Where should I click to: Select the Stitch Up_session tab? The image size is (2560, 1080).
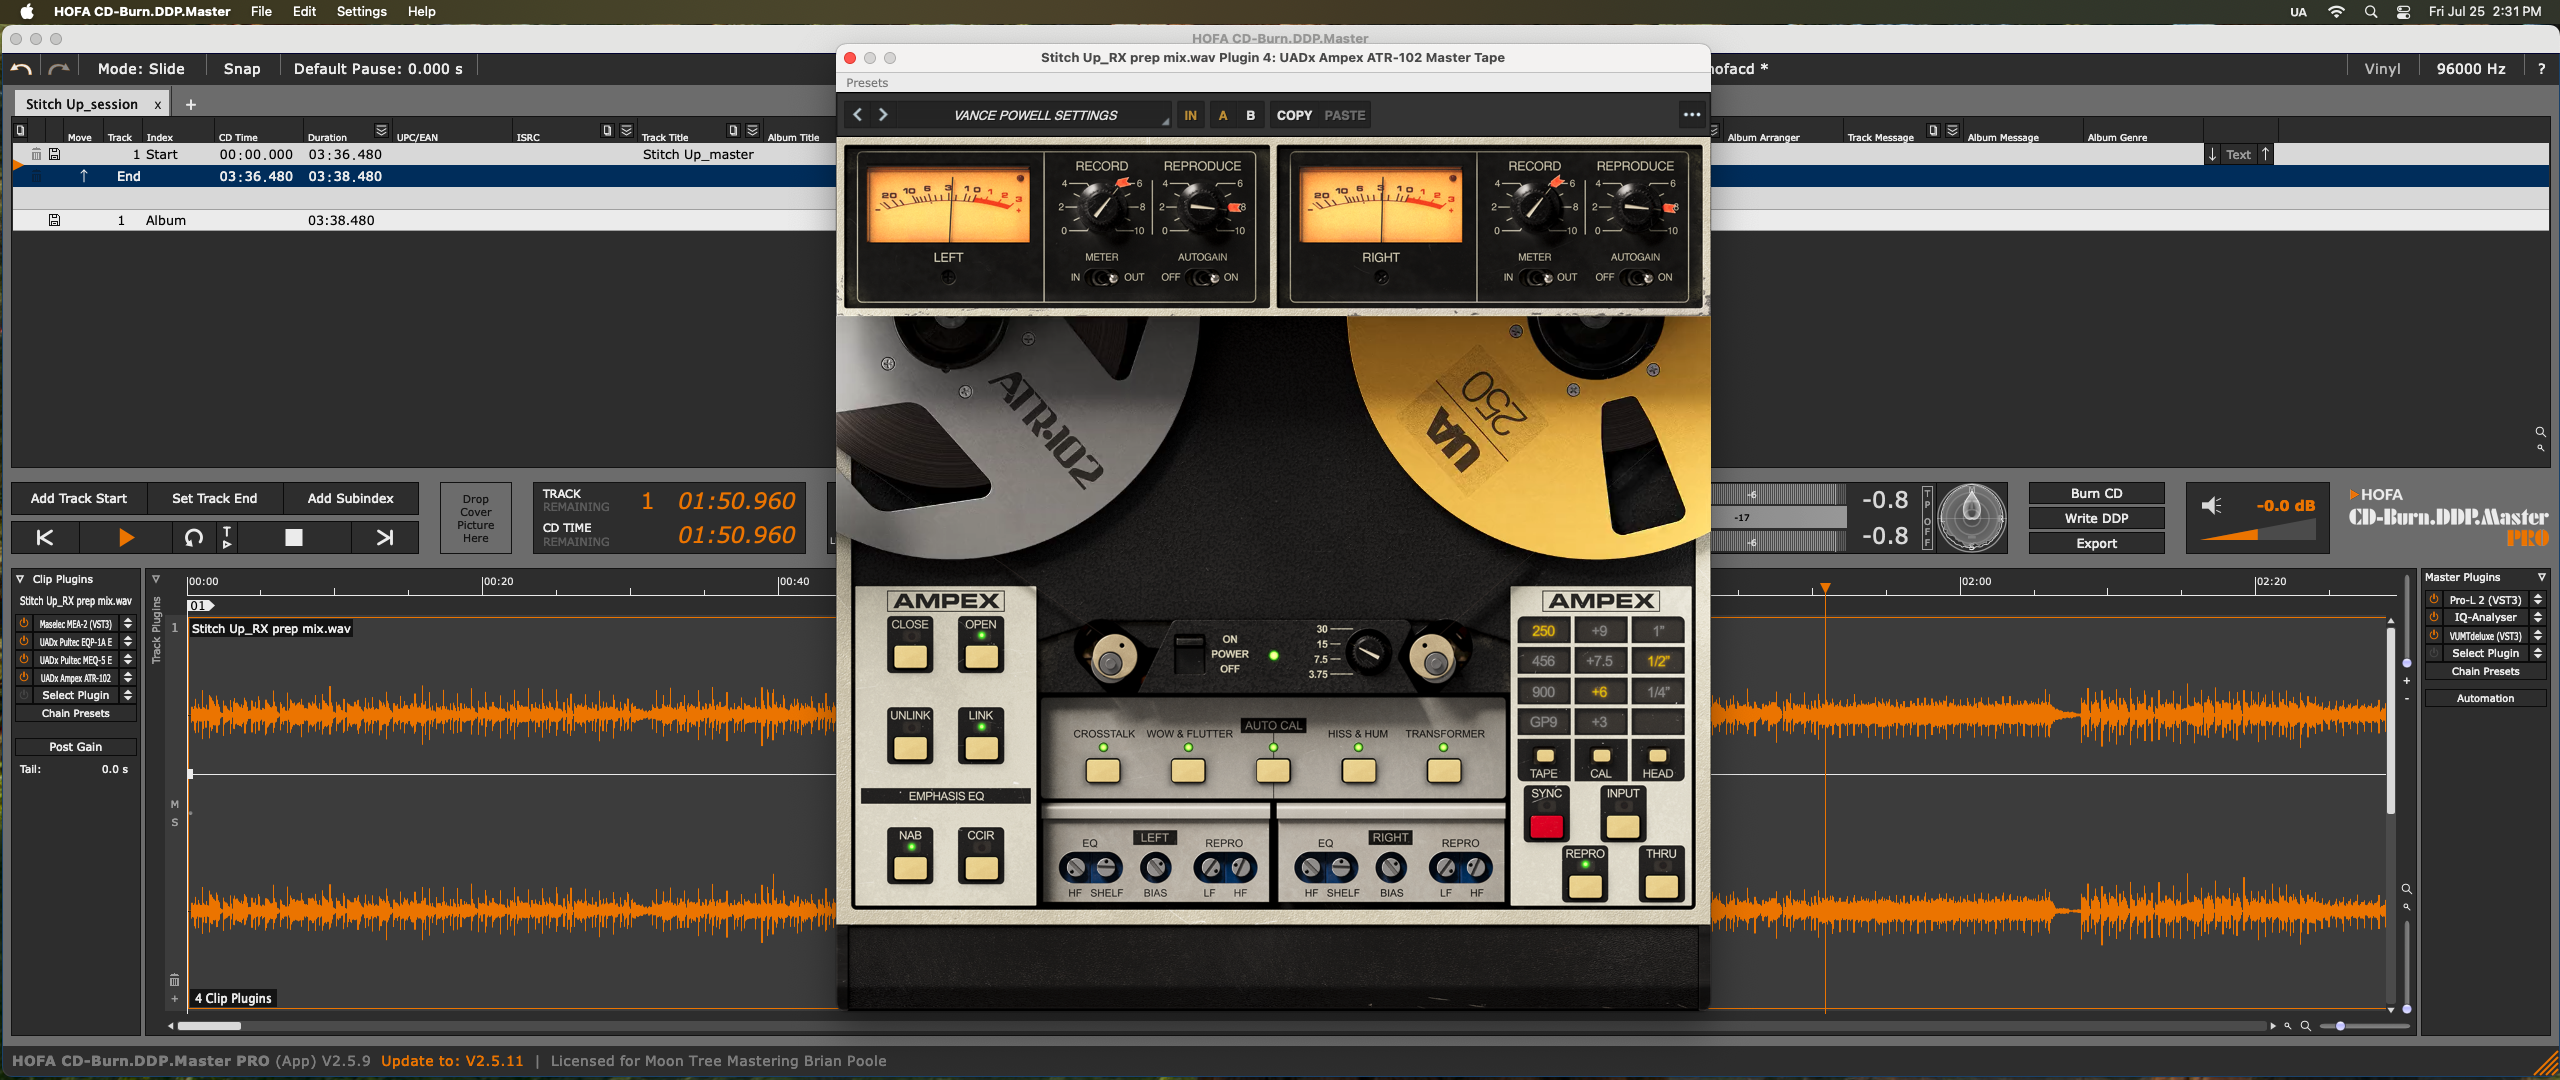[x=82, y=104]
